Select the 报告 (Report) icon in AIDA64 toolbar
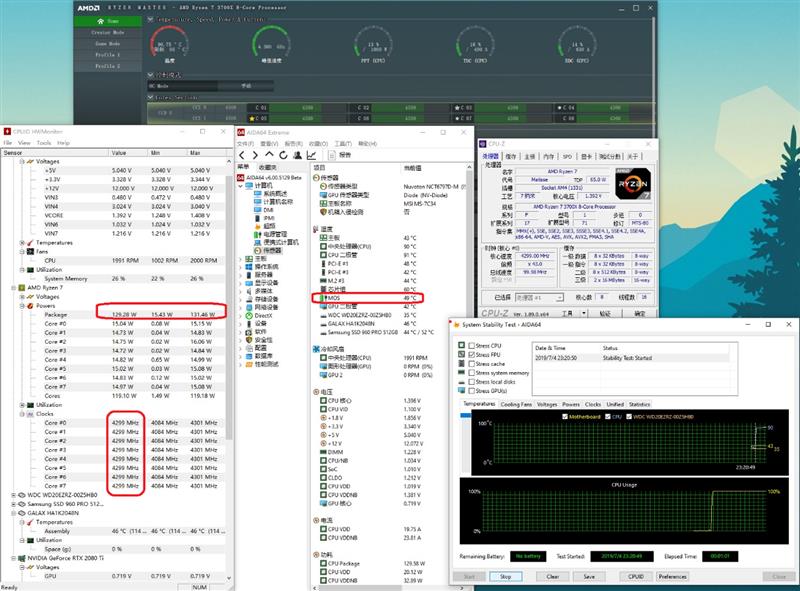Image resolution: width=800 pixels, height=591 pixels. point(332,155)
